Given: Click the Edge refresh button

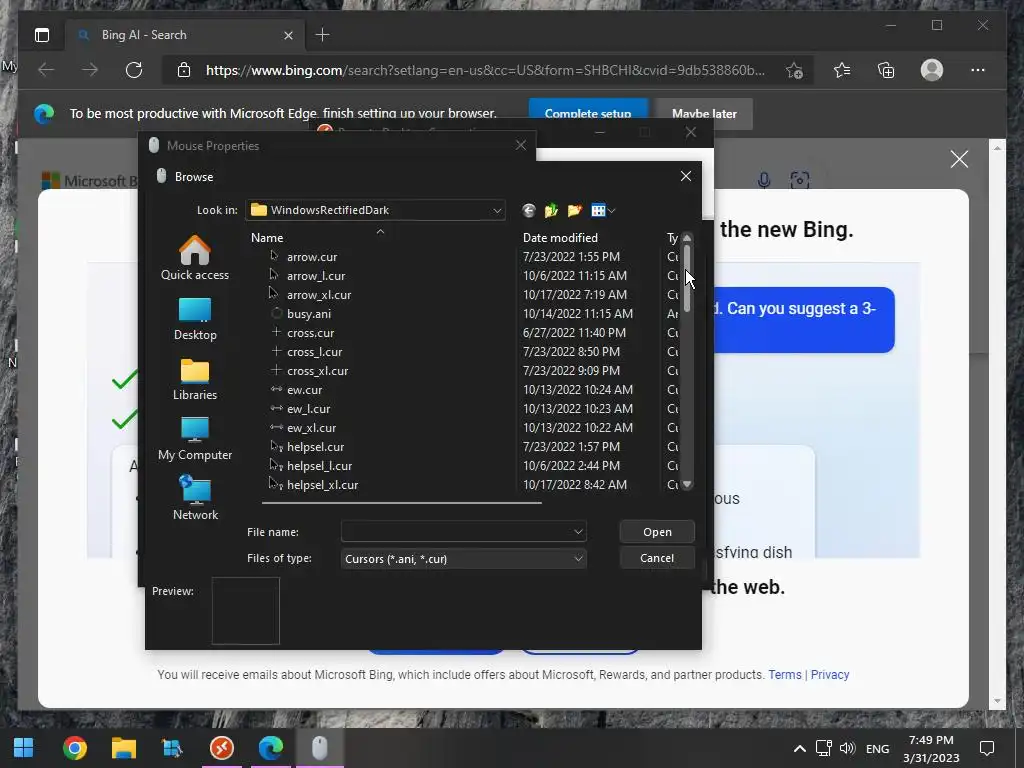Looking at the screenshot, I should 134,70.
